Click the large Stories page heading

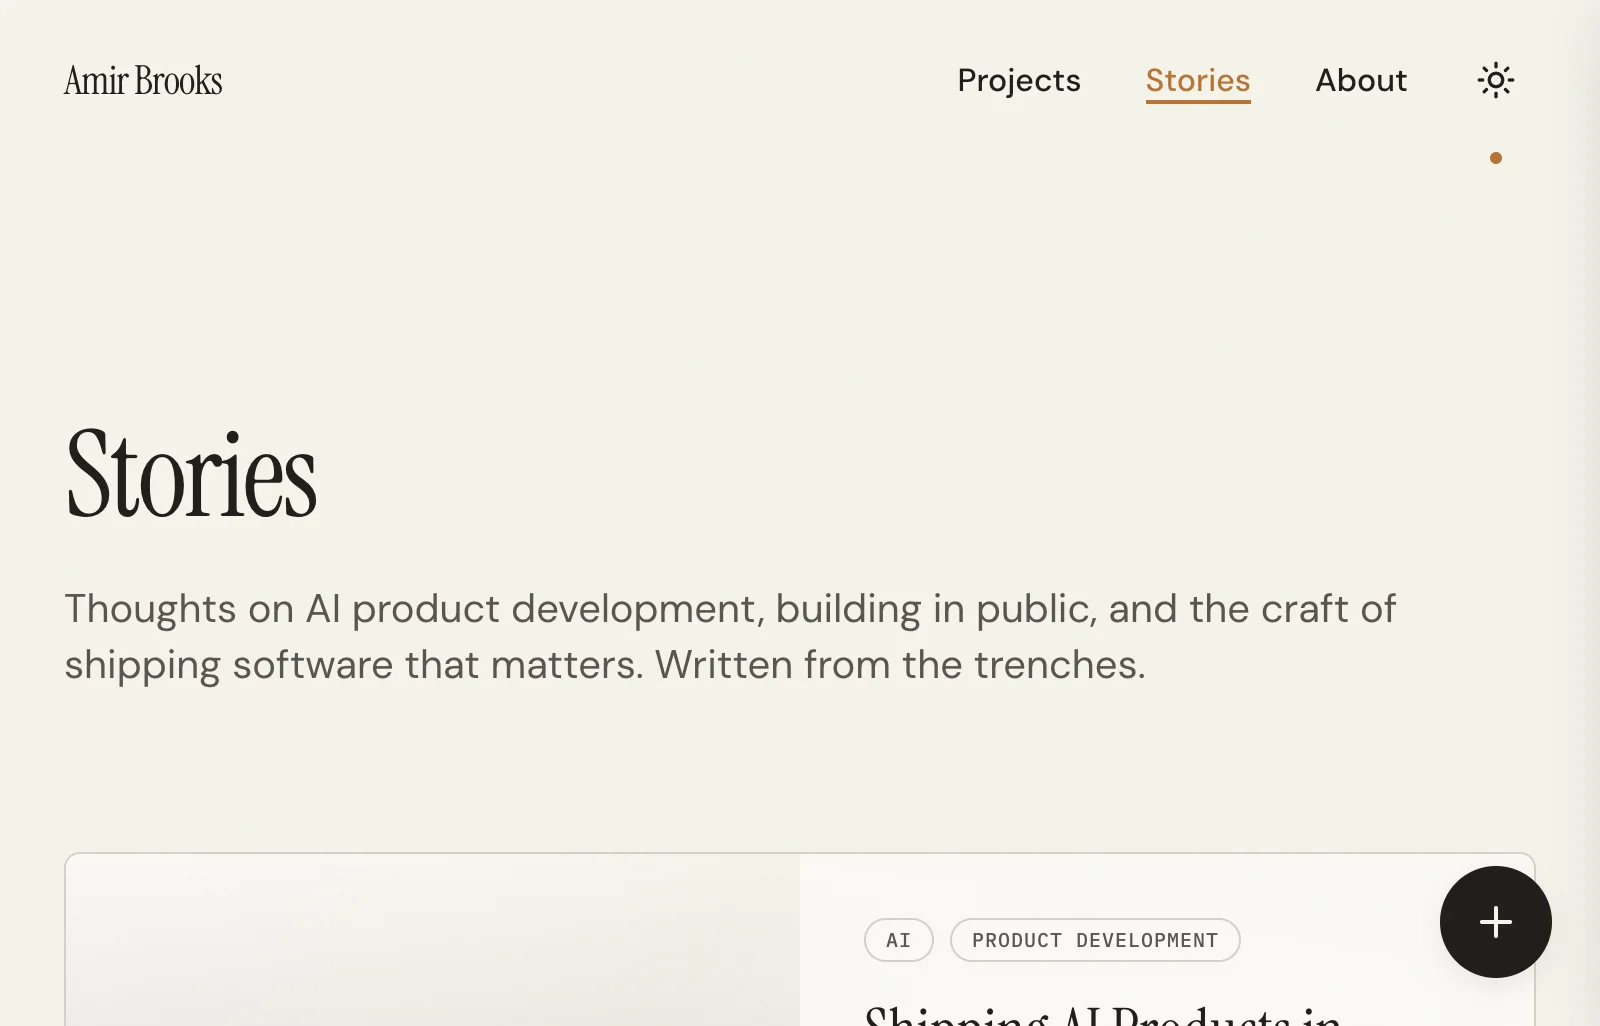[191, 474]
